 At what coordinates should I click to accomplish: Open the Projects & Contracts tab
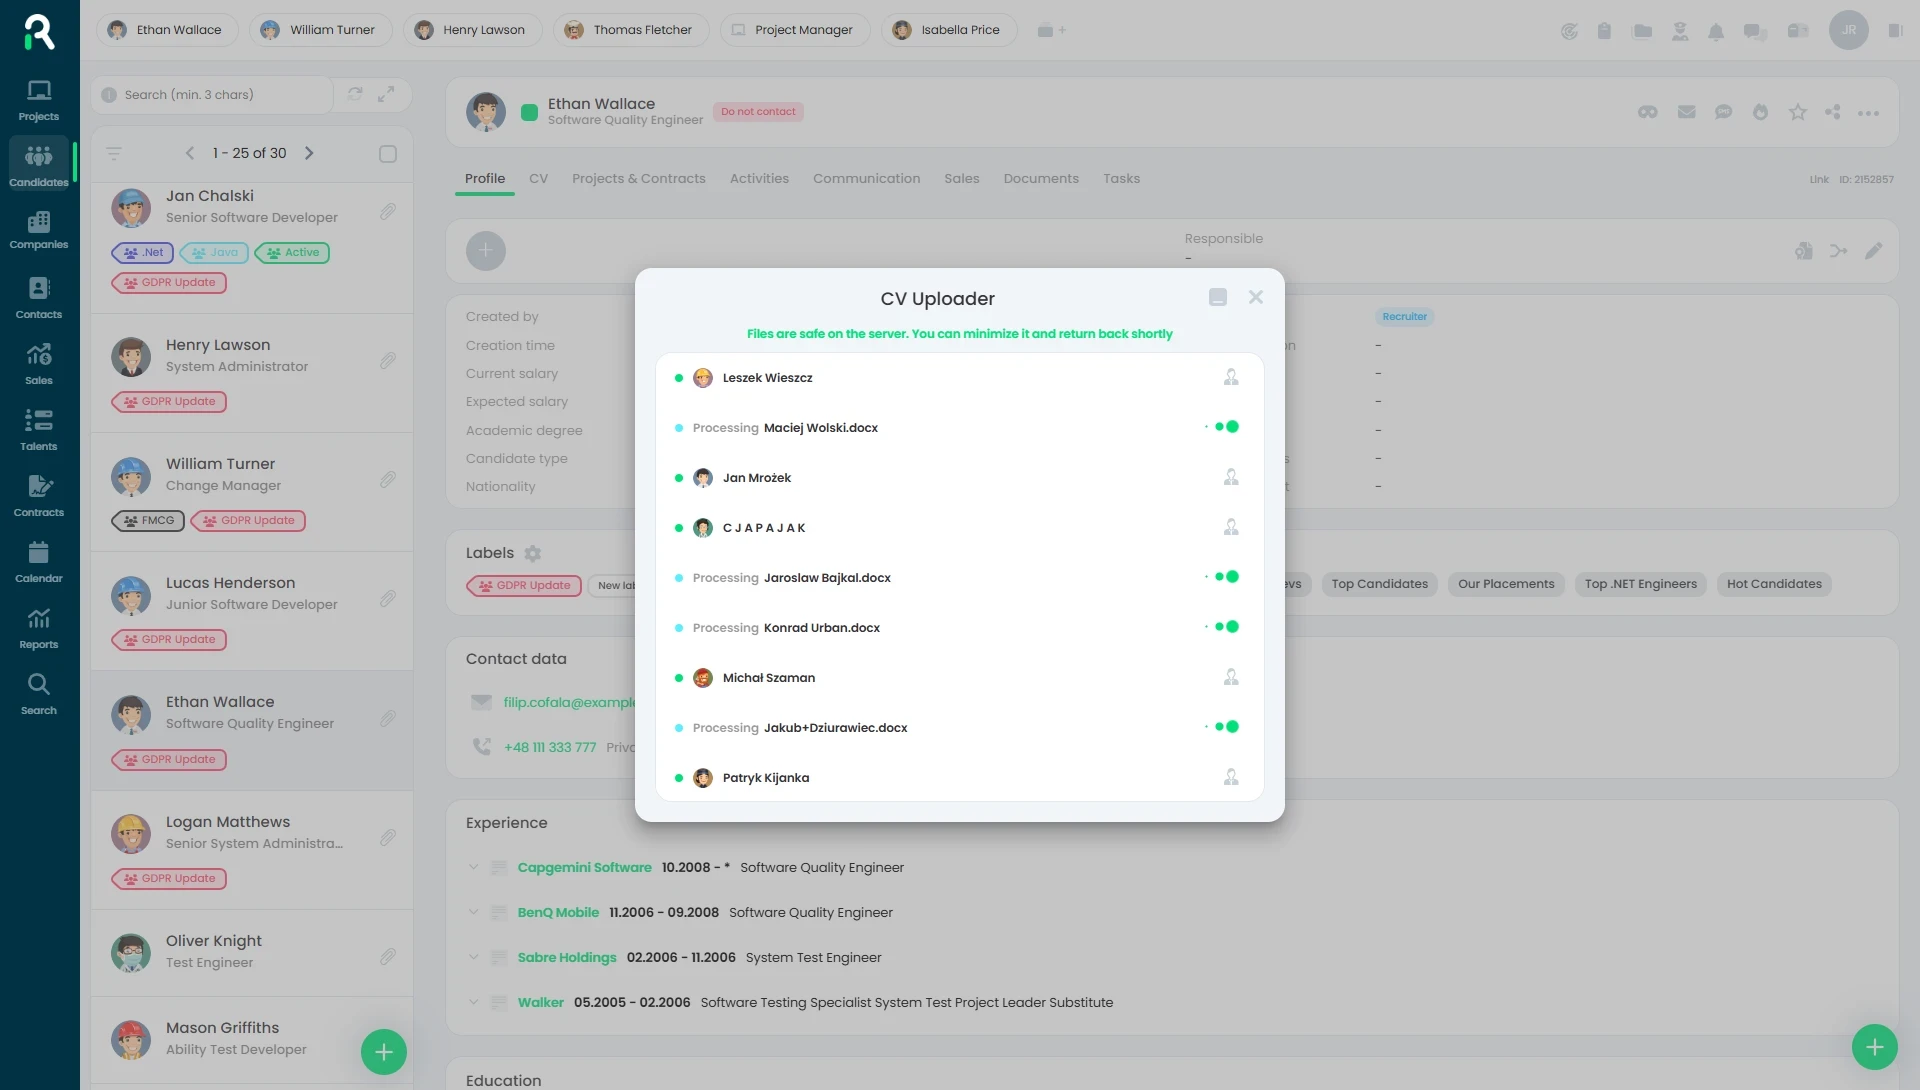coord(639,178)
